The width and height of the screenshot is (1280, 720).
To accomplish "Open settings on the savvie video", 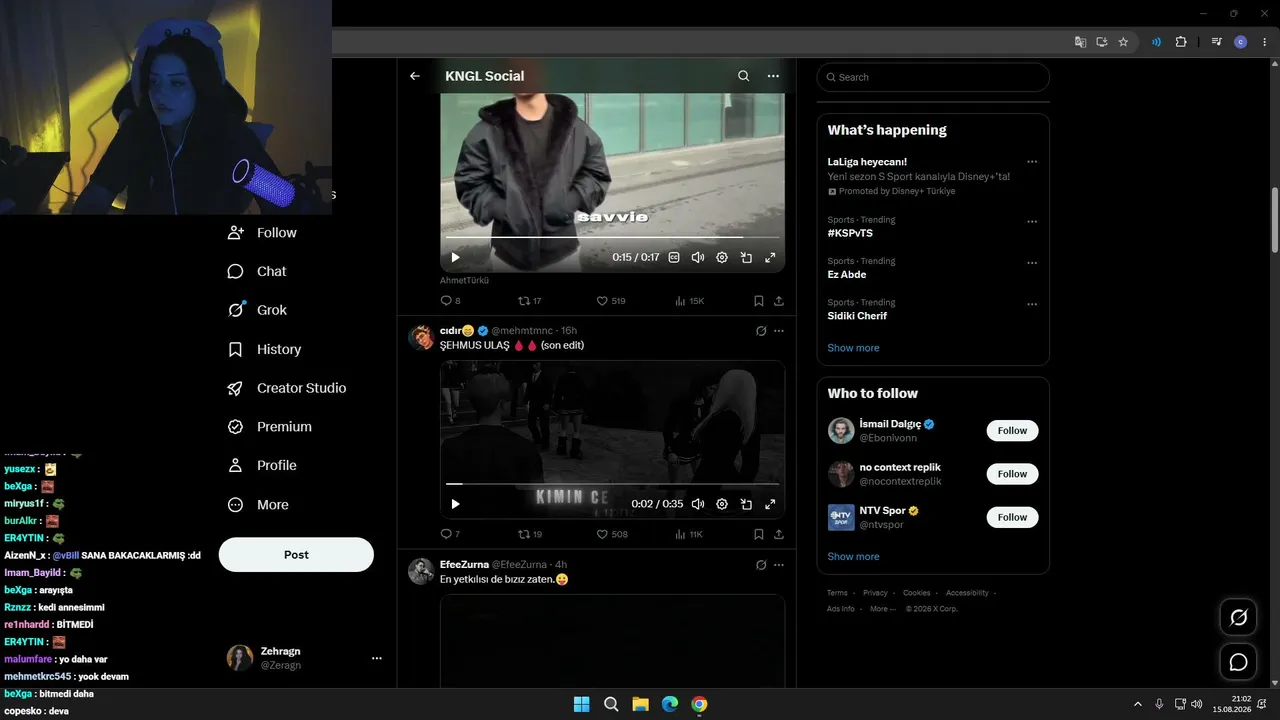I will pyautogui.click(x=722, y=257).
